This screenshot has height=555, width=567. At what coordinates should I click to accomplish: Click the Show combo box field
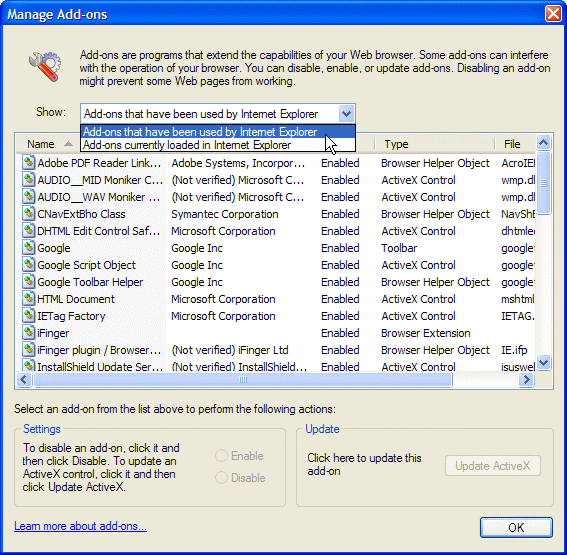point(218,114)
